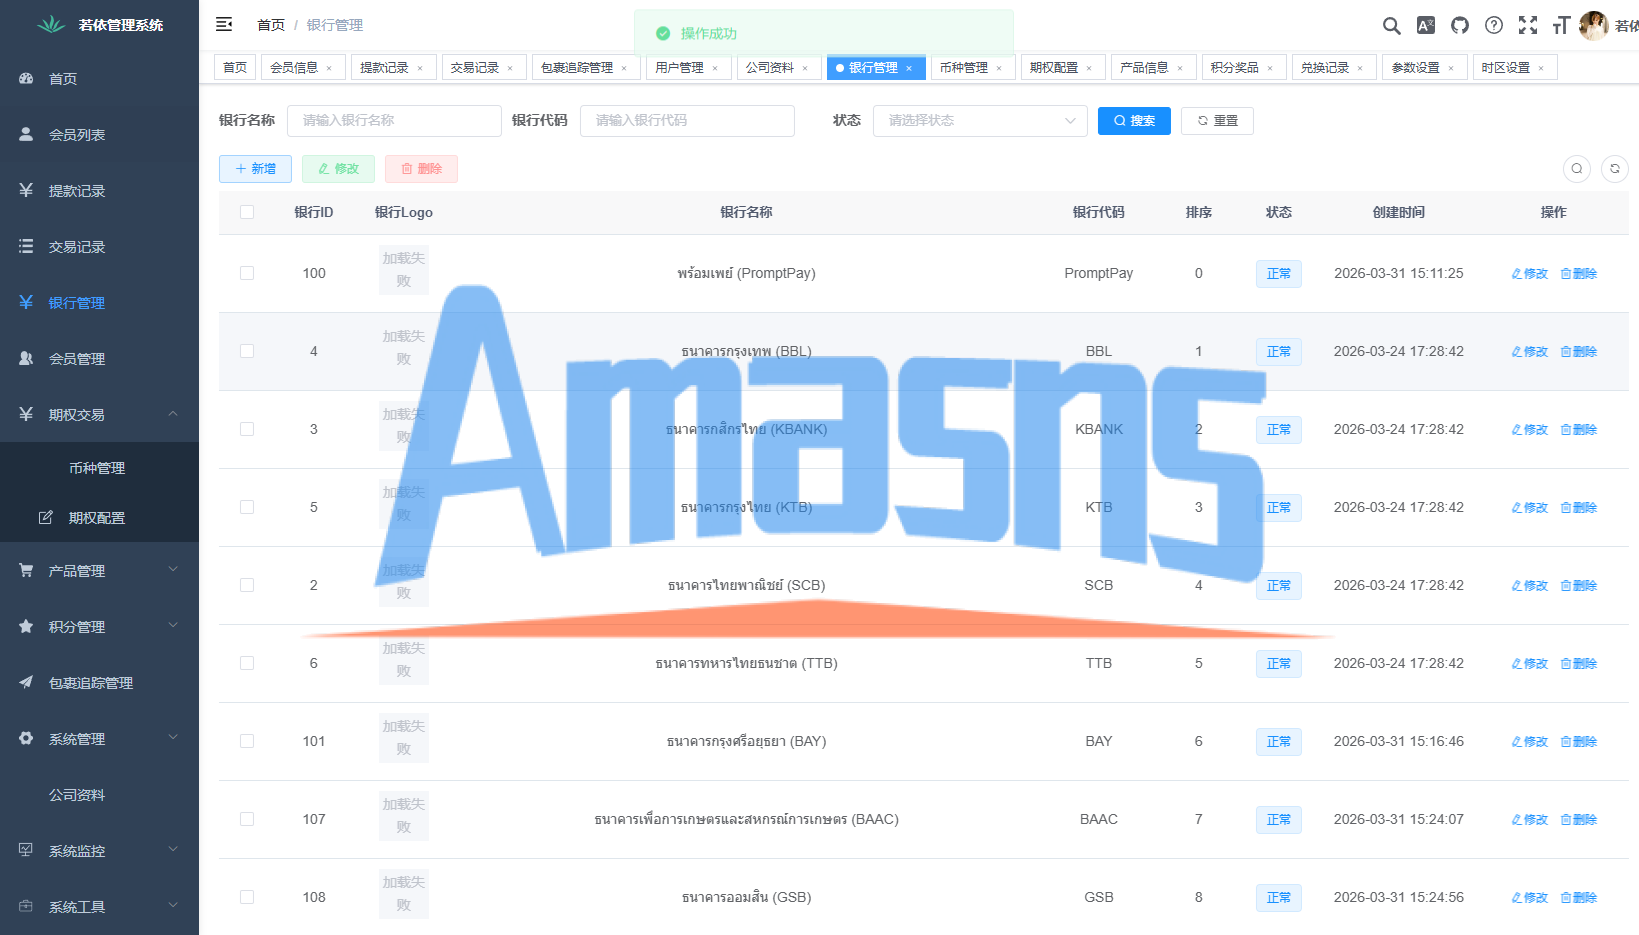Tick the checkbox for the GSB row
The width and height of the screenshot is (1639, 935).
247,897
